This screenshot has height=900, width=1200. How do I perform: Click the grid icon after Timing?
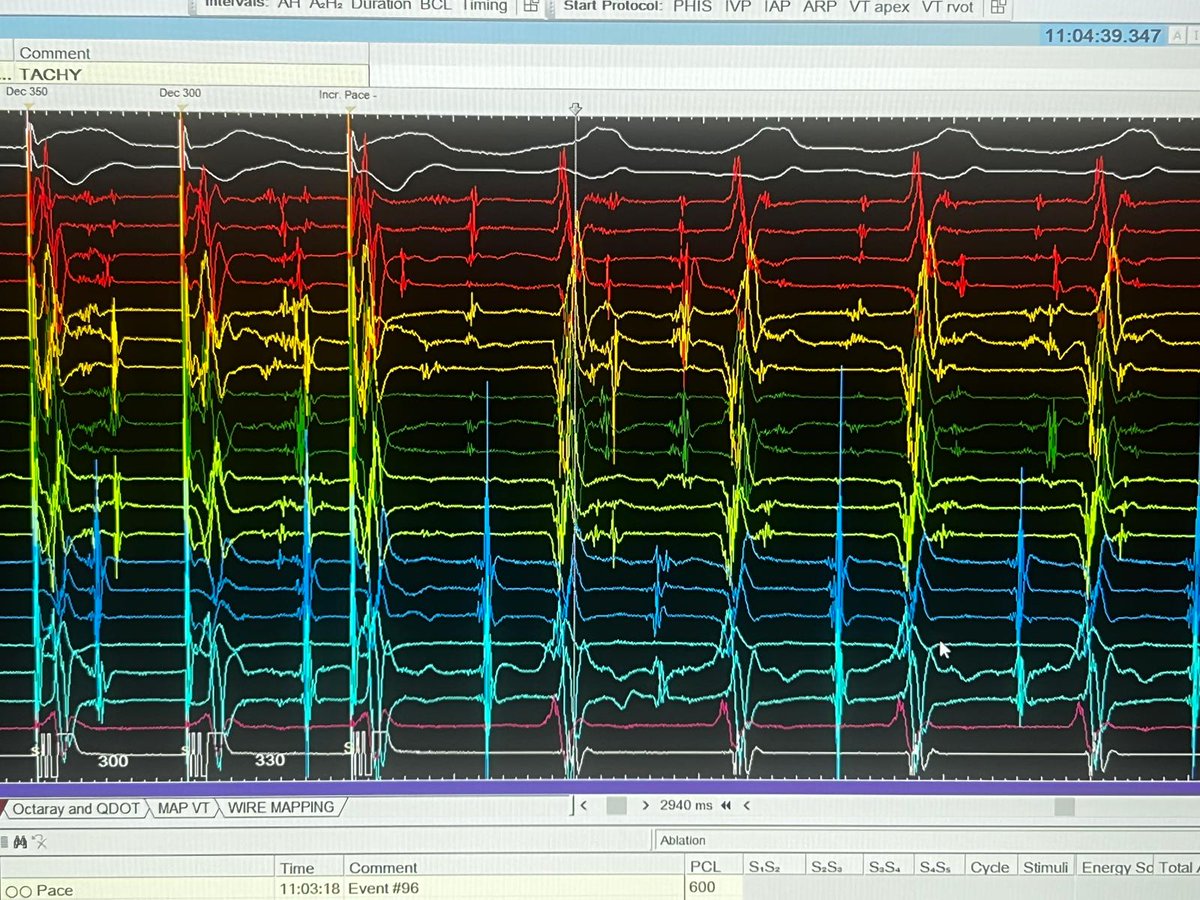pyautogui.click(x=531, y=6)
